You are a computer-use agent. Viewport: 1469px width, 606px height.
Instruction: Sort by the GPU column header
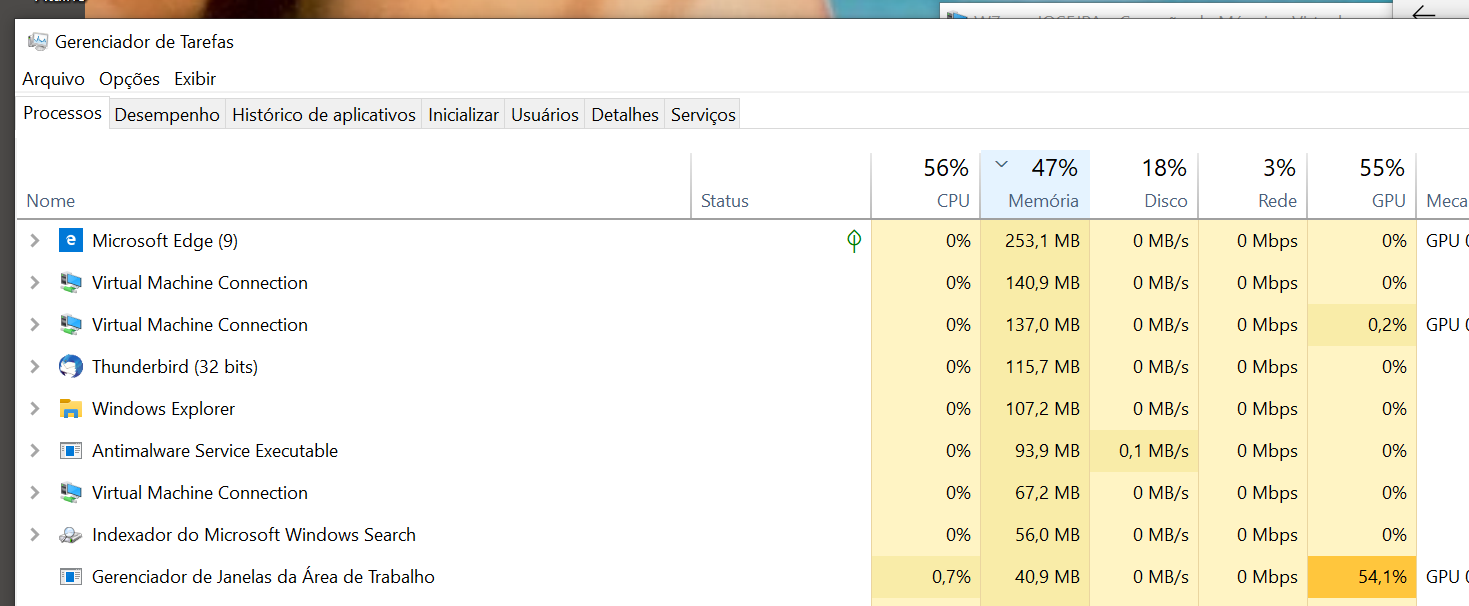click(1362, 186)
